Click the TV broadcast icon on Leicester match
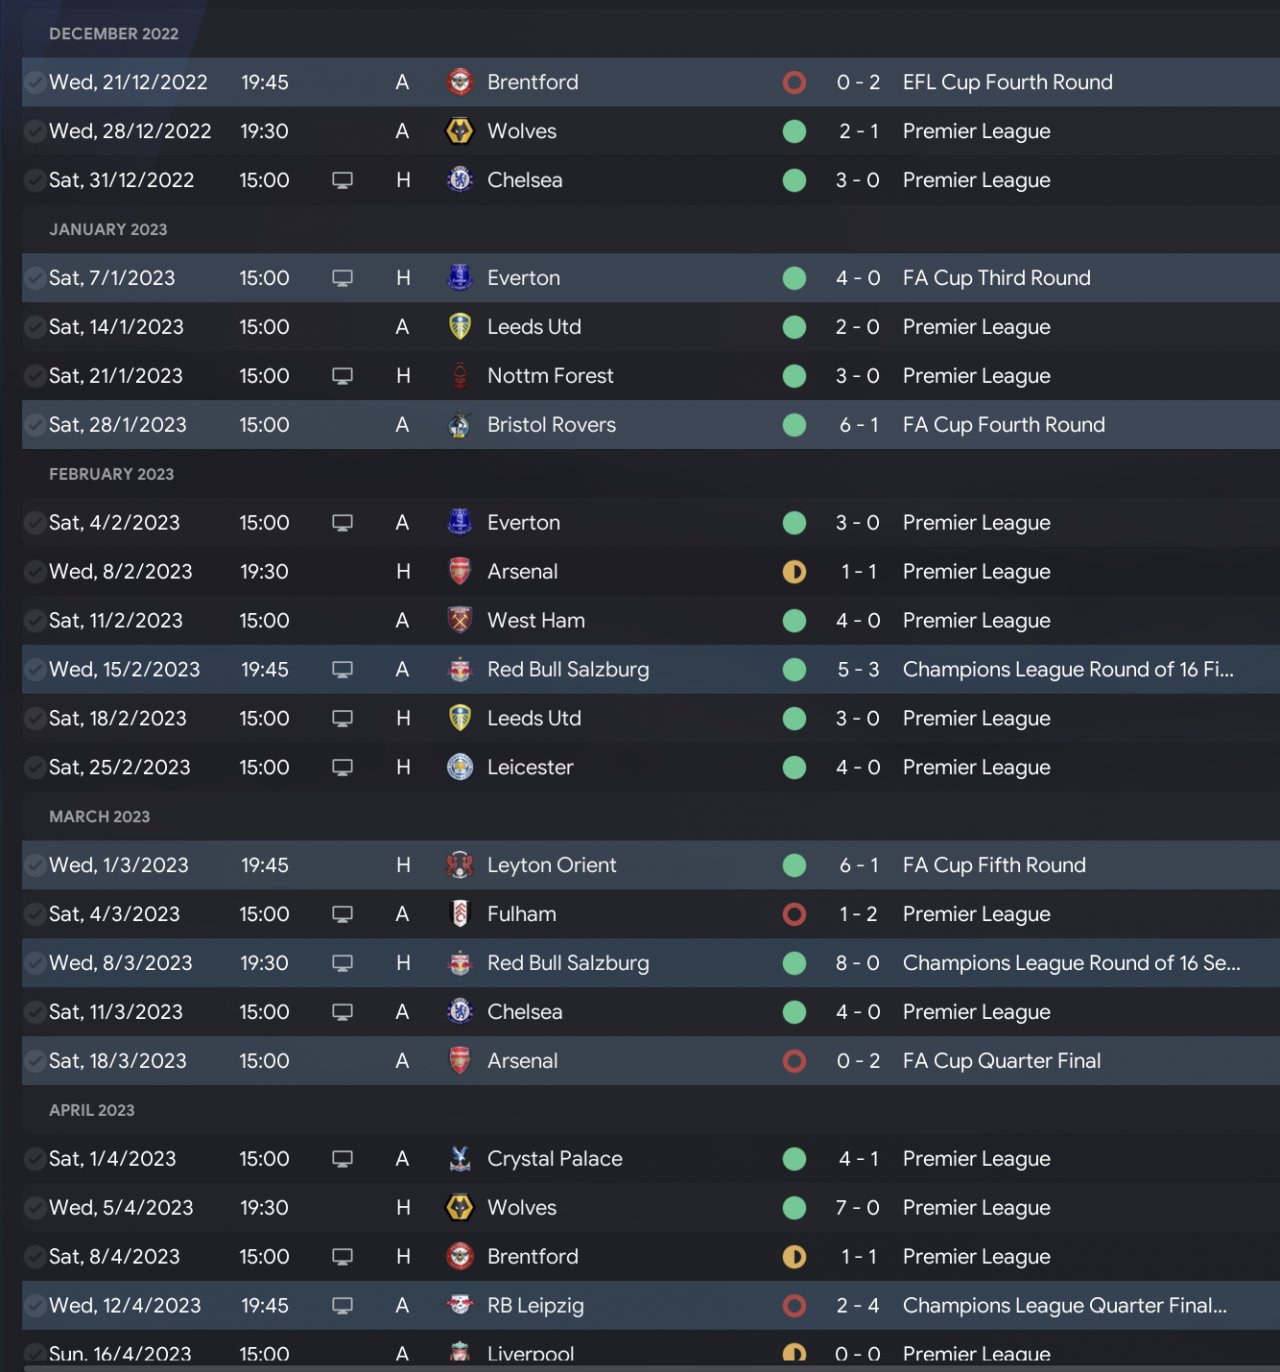1280x1372 pixels. [342, 768]
